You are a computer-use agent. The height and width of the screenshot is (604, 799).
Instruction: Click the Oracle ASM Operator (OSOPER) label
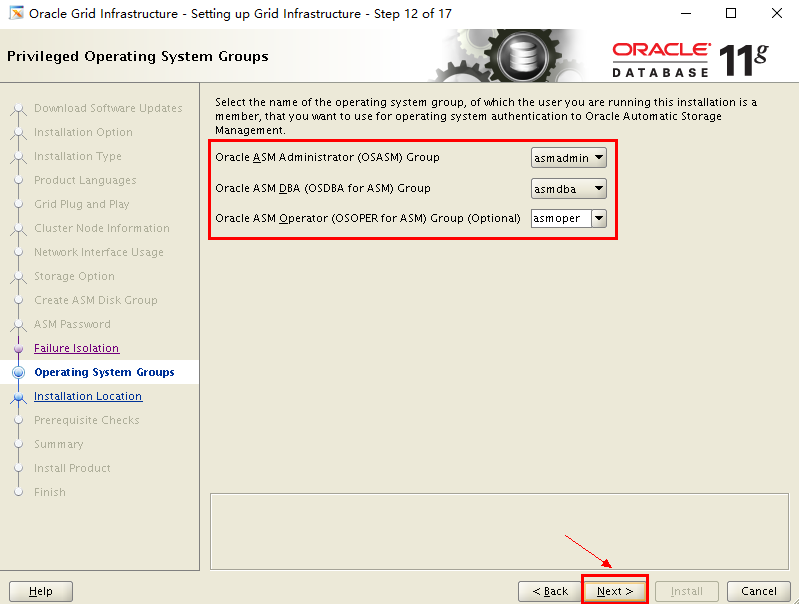367,218
